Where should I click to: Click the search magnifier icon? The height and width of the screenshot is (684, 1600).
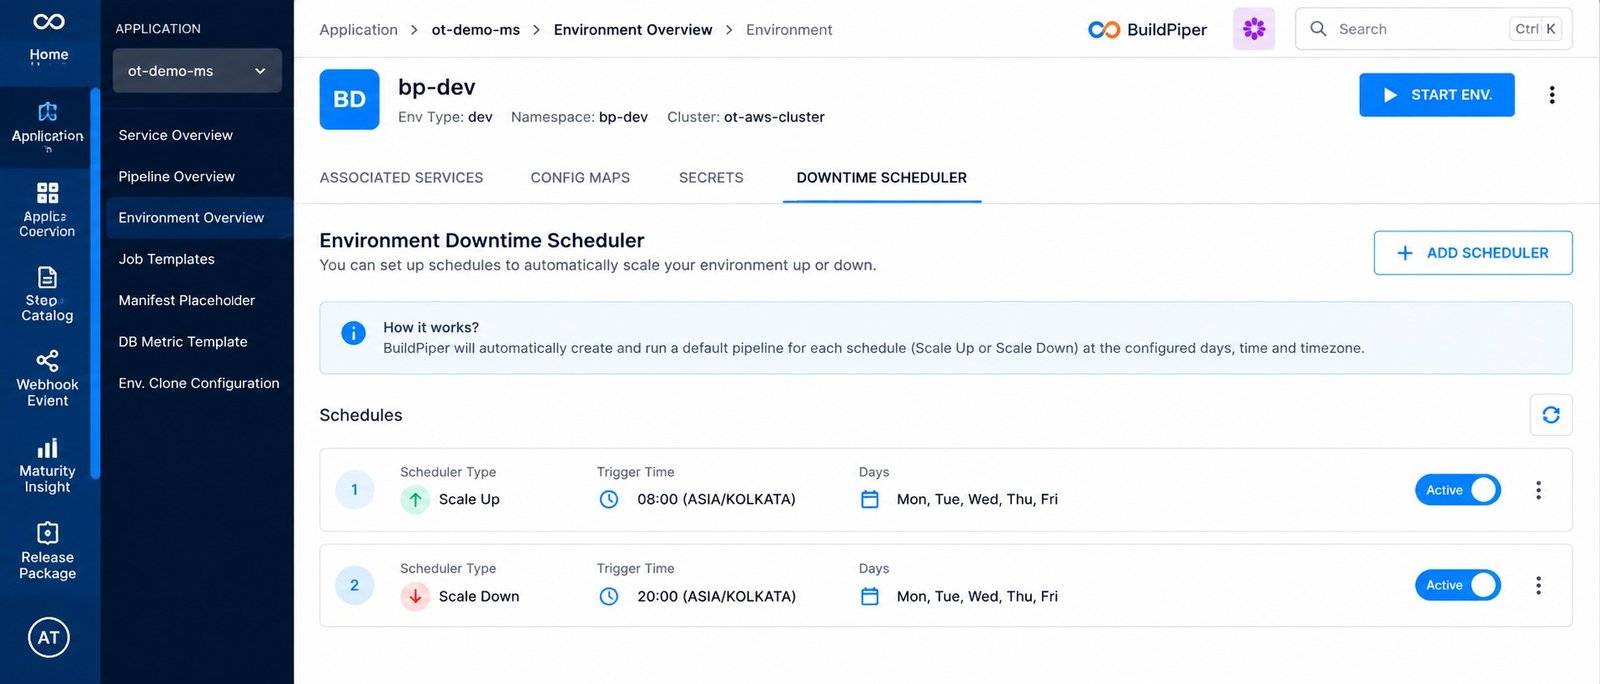point(1318,29)
